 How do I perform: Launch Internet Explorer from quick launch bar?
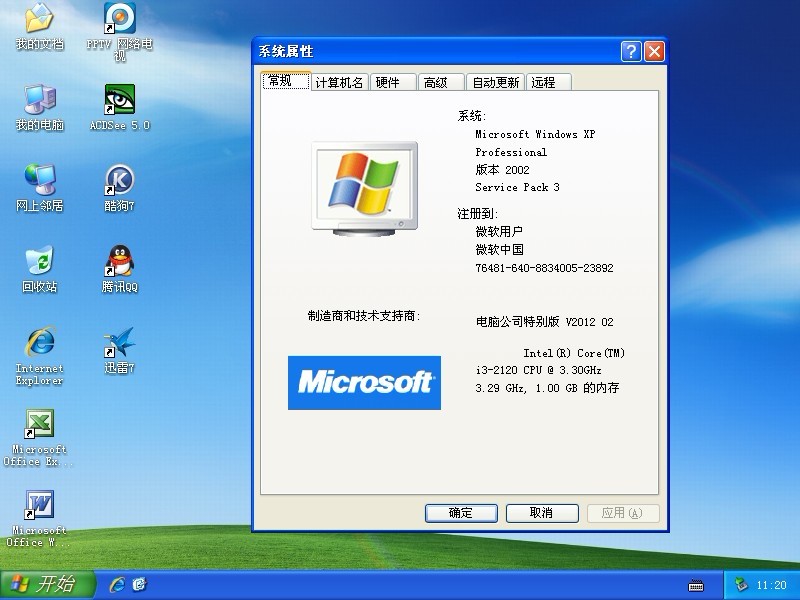pyautogui.click(x=117, y=584)
